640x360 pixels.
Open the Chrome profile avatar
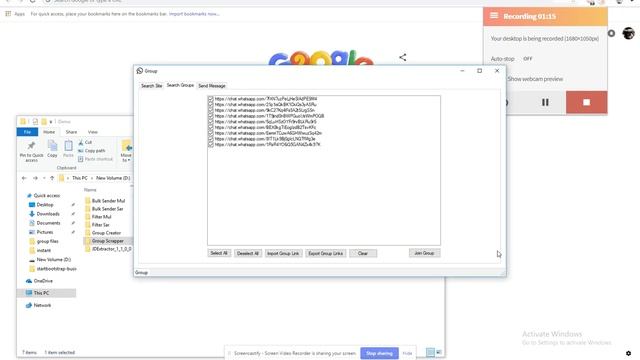pos(628,33)
